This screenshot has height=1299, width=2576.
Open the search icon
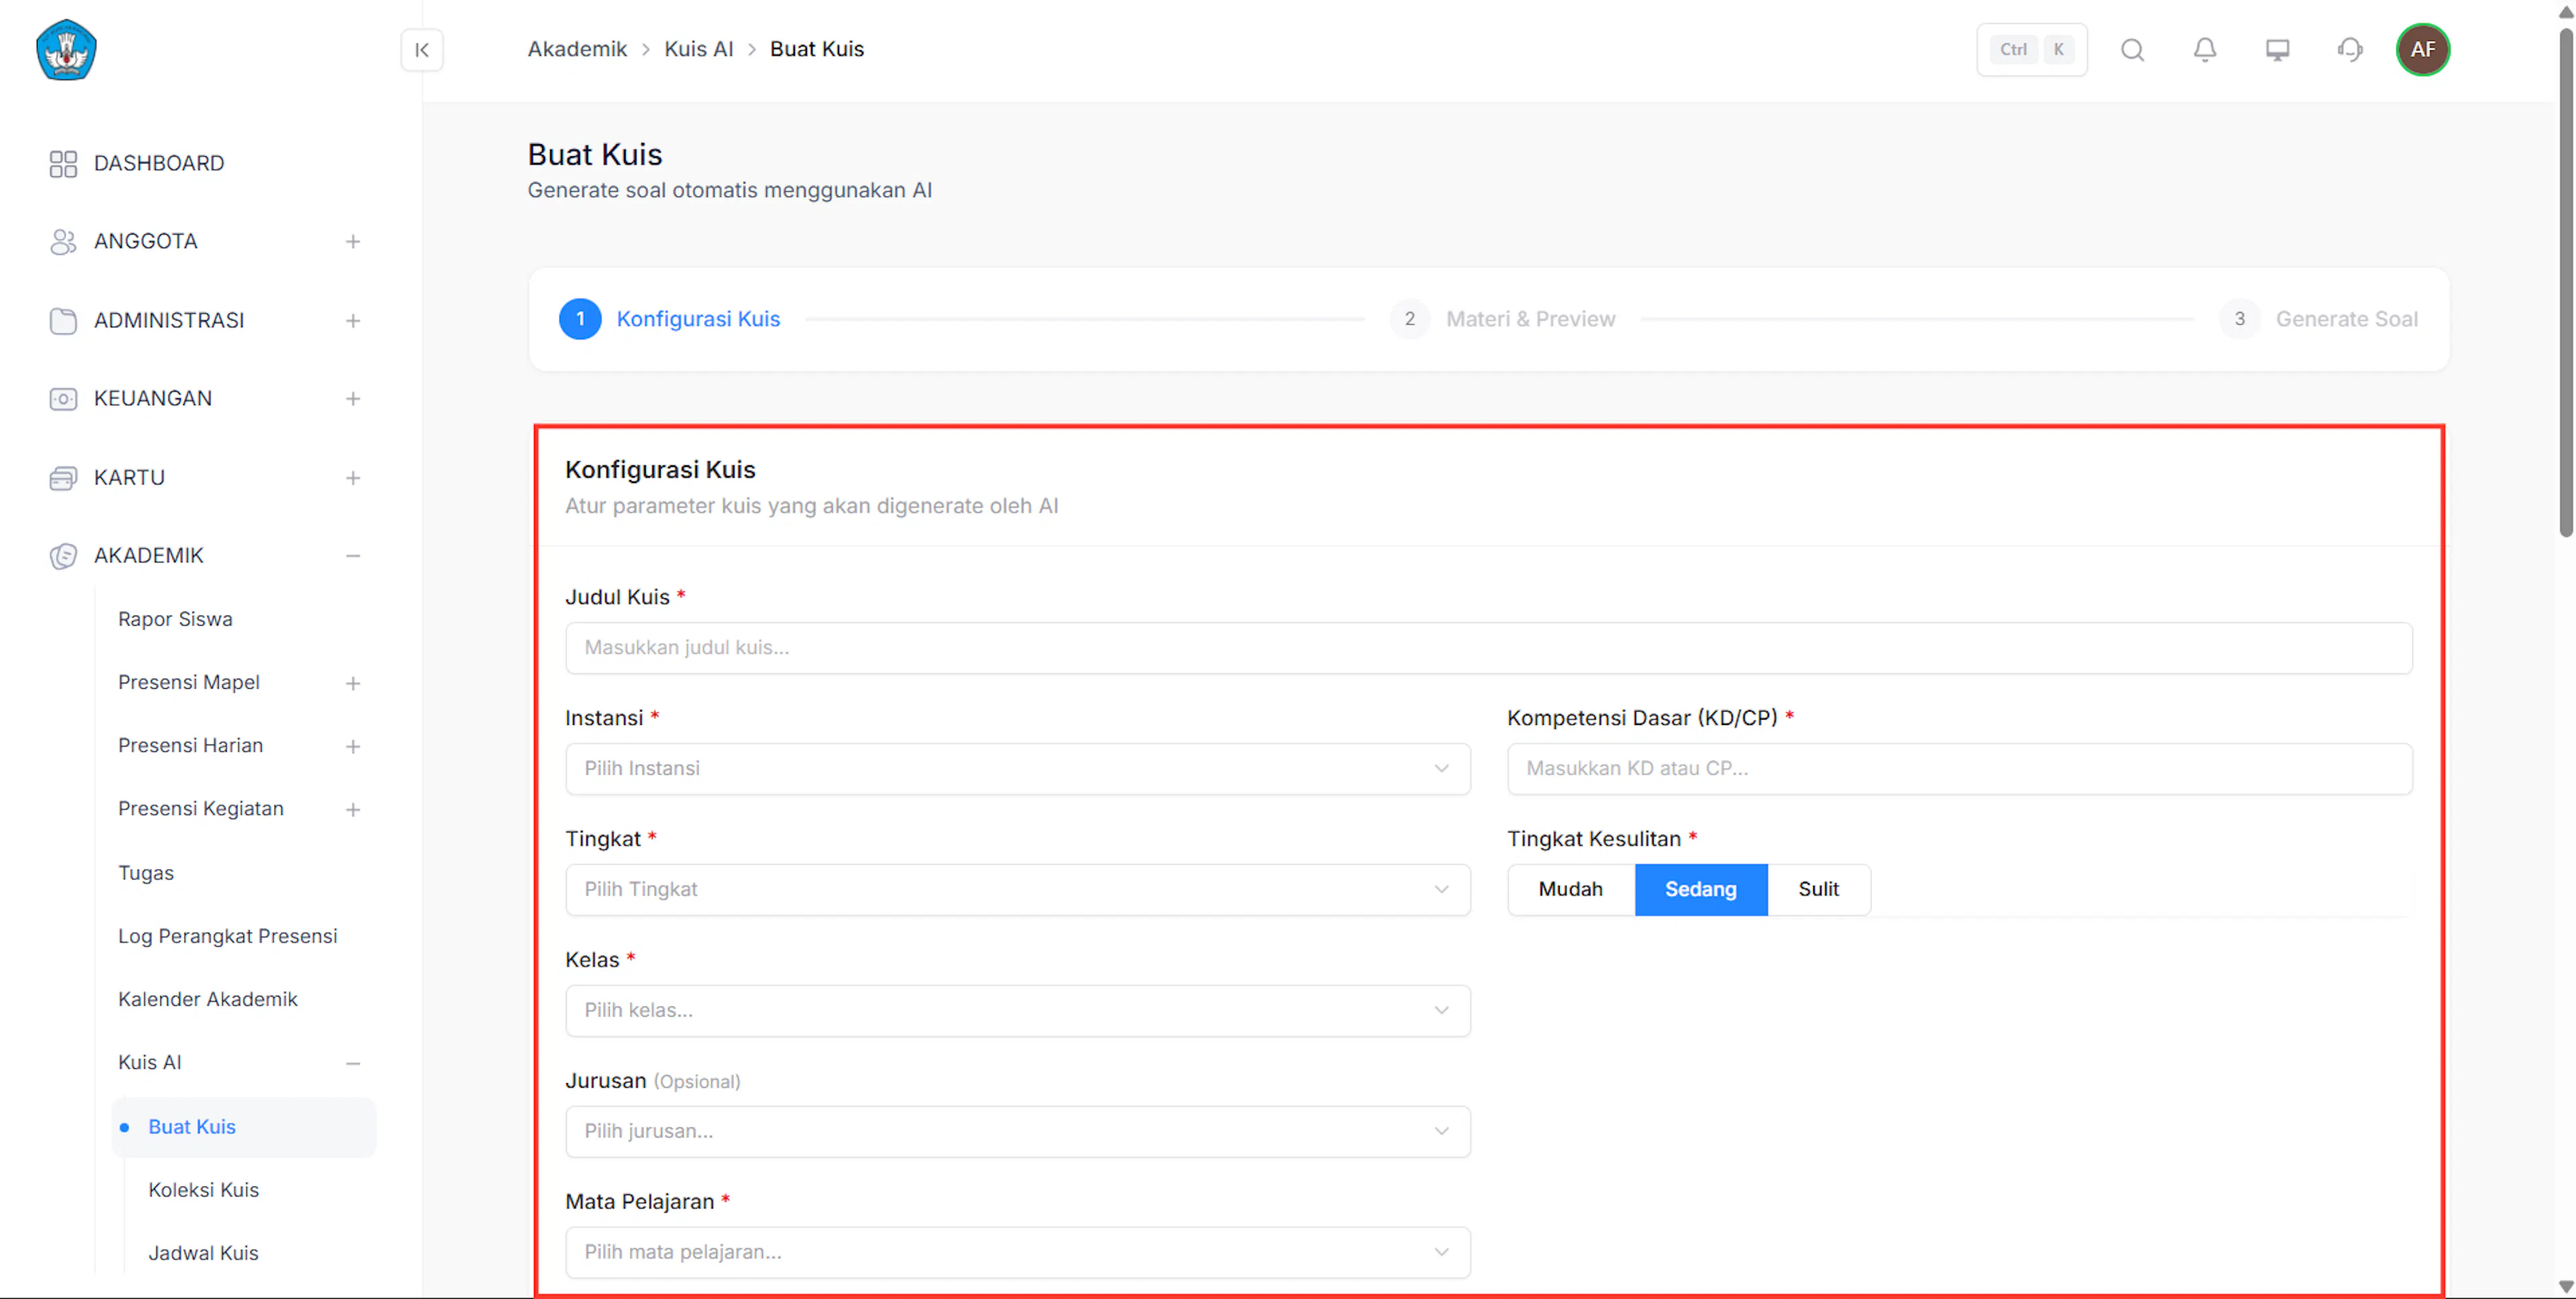pos(2132,50)
